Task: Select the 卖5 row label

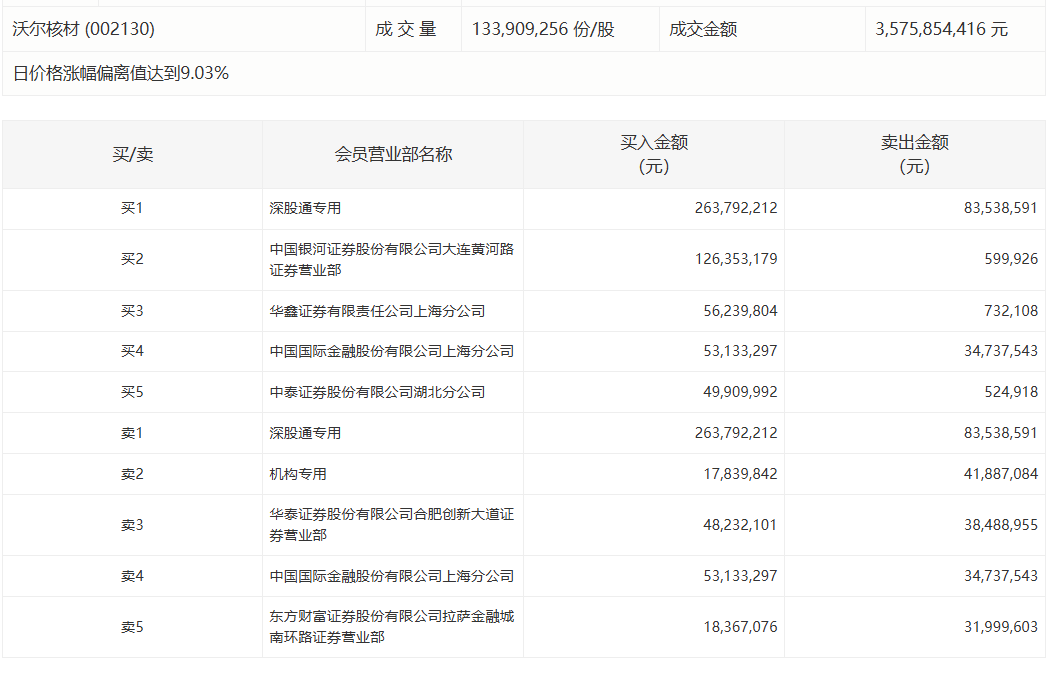Action: pos(132,627)
